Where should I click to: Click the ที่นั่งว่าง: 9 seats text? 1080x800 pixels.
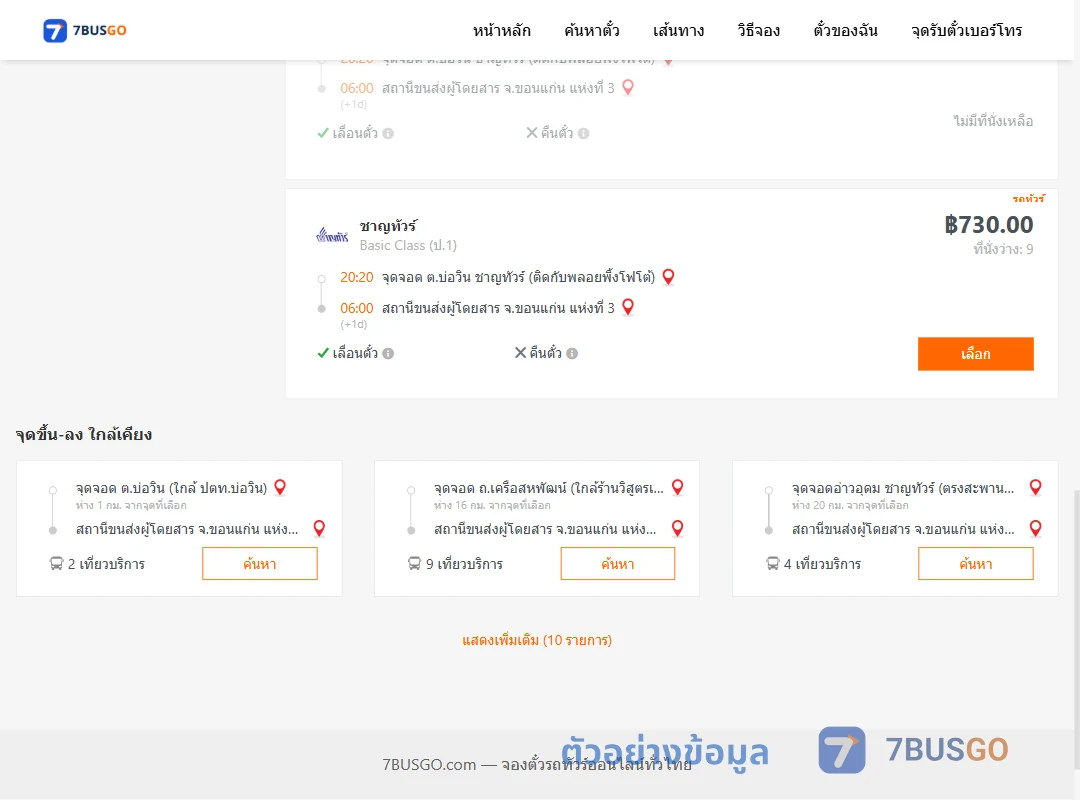click(1003, 249)
